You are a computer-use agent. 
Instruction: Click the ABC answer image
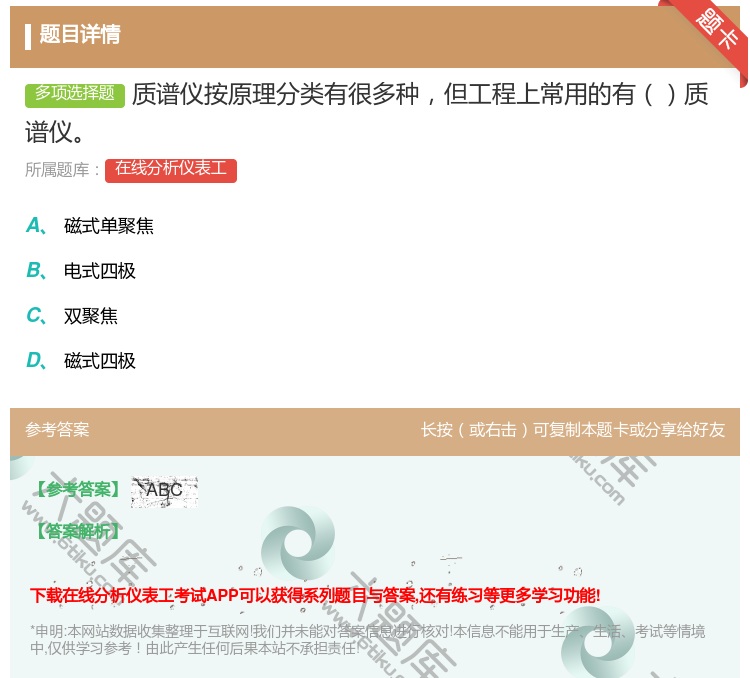(x=164, y=491)
